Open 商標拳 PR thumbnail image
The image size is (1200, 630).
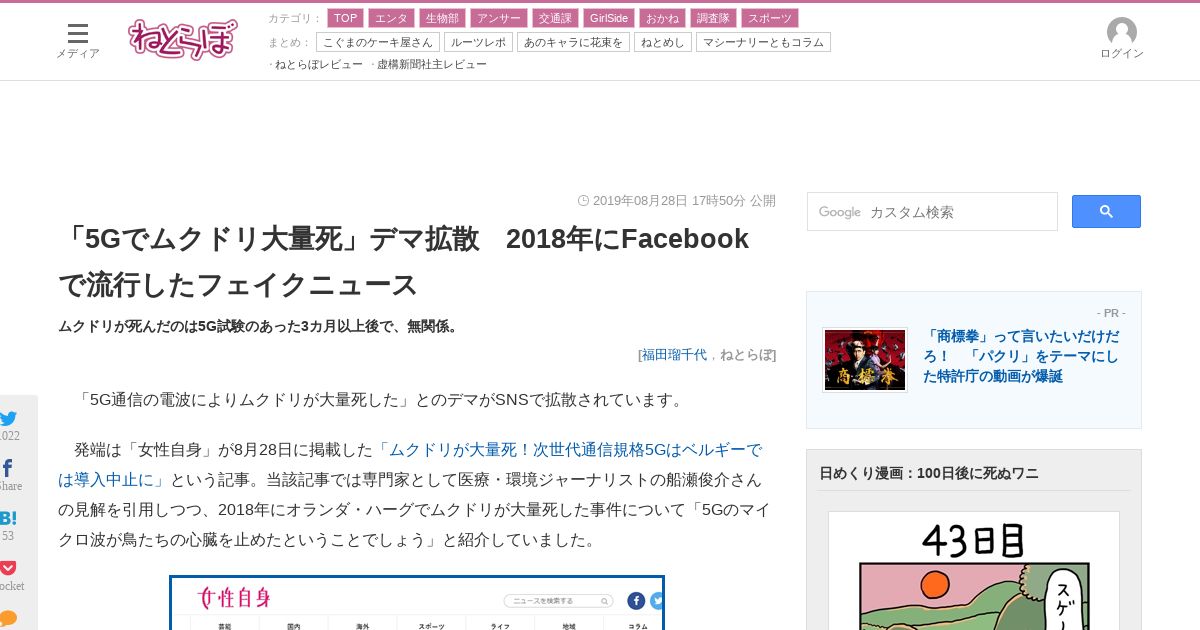coord(865,360)
